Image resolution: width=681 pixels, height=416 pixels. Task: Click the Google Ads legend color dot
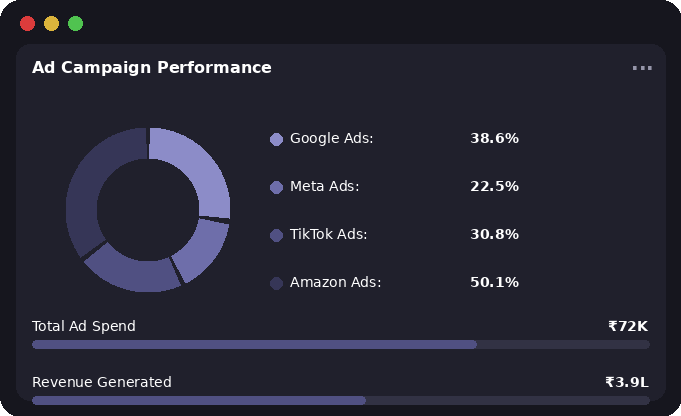tap(277, 139)
